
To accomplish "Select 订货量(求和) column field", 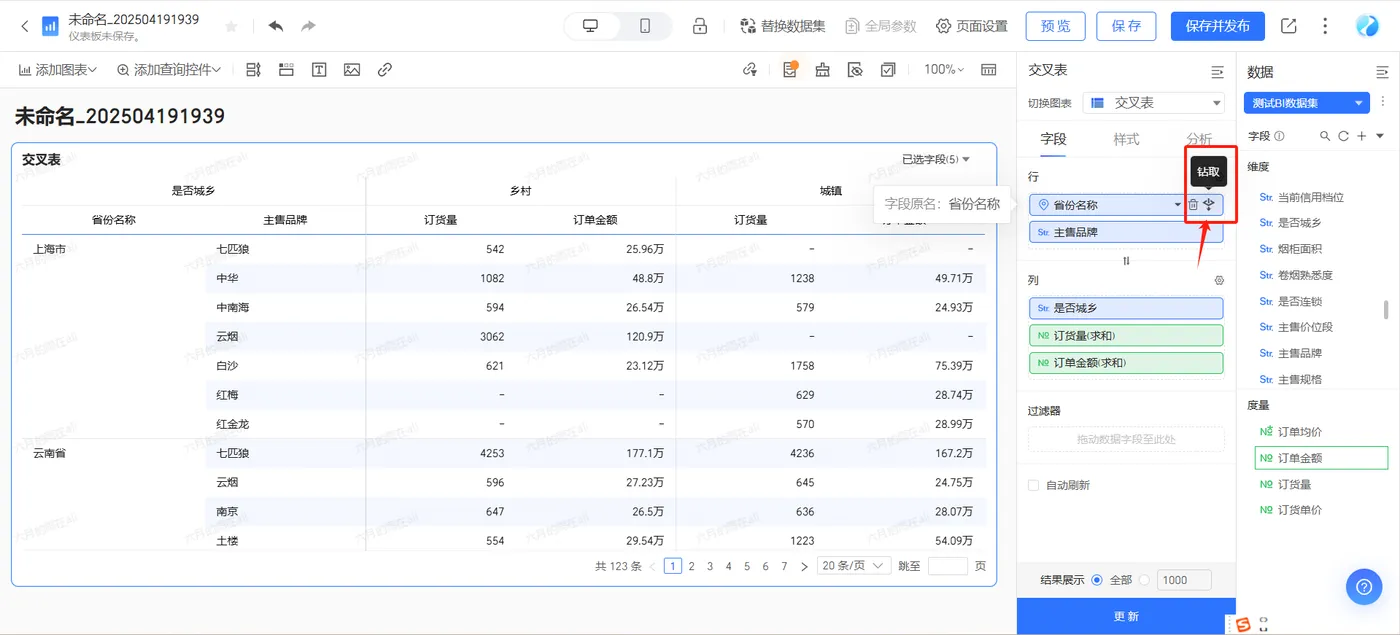I will 1126,335.
